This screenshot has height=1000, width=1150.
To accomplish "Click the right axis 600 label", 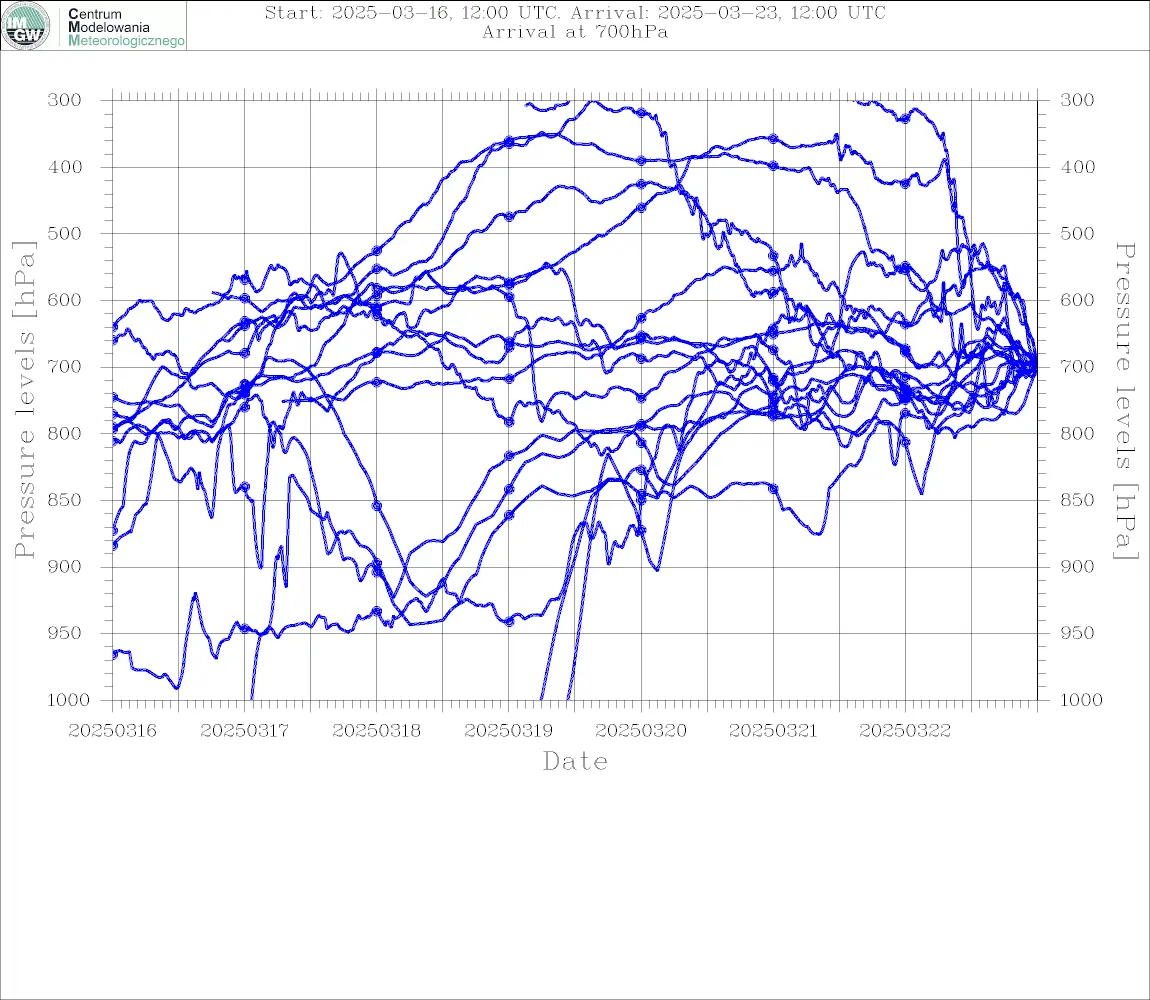I will pos(1077,300).
